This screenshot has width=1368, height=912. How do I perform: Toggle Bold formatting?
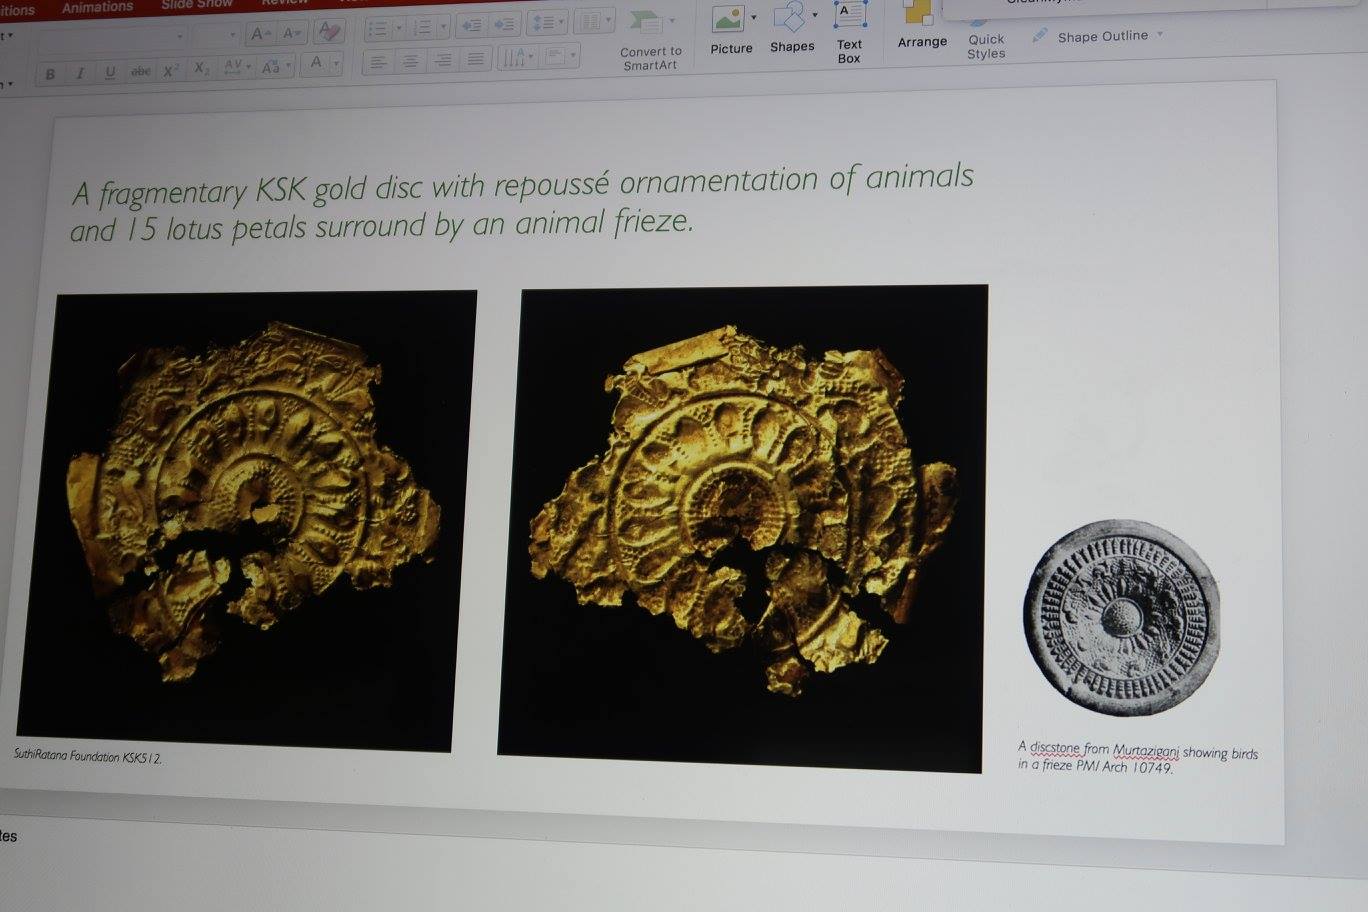50,74
